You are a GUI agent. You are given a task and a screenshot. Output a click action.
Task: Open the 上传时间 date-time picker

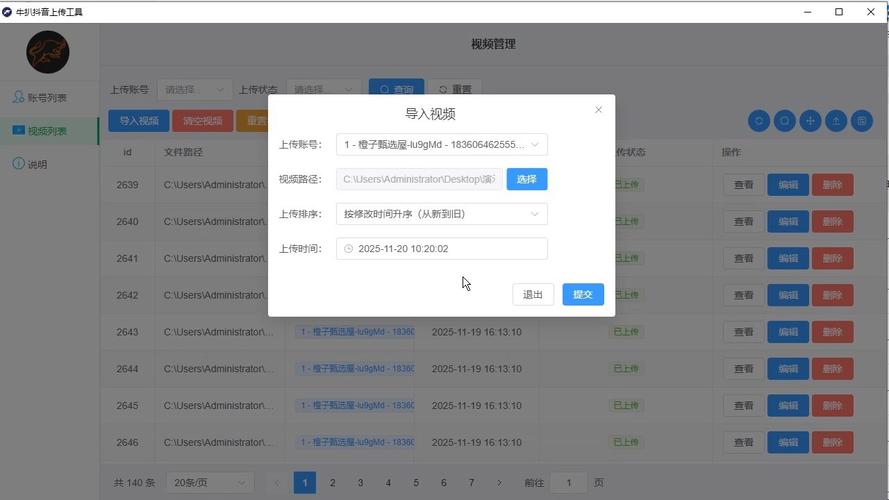pos(442,248)
